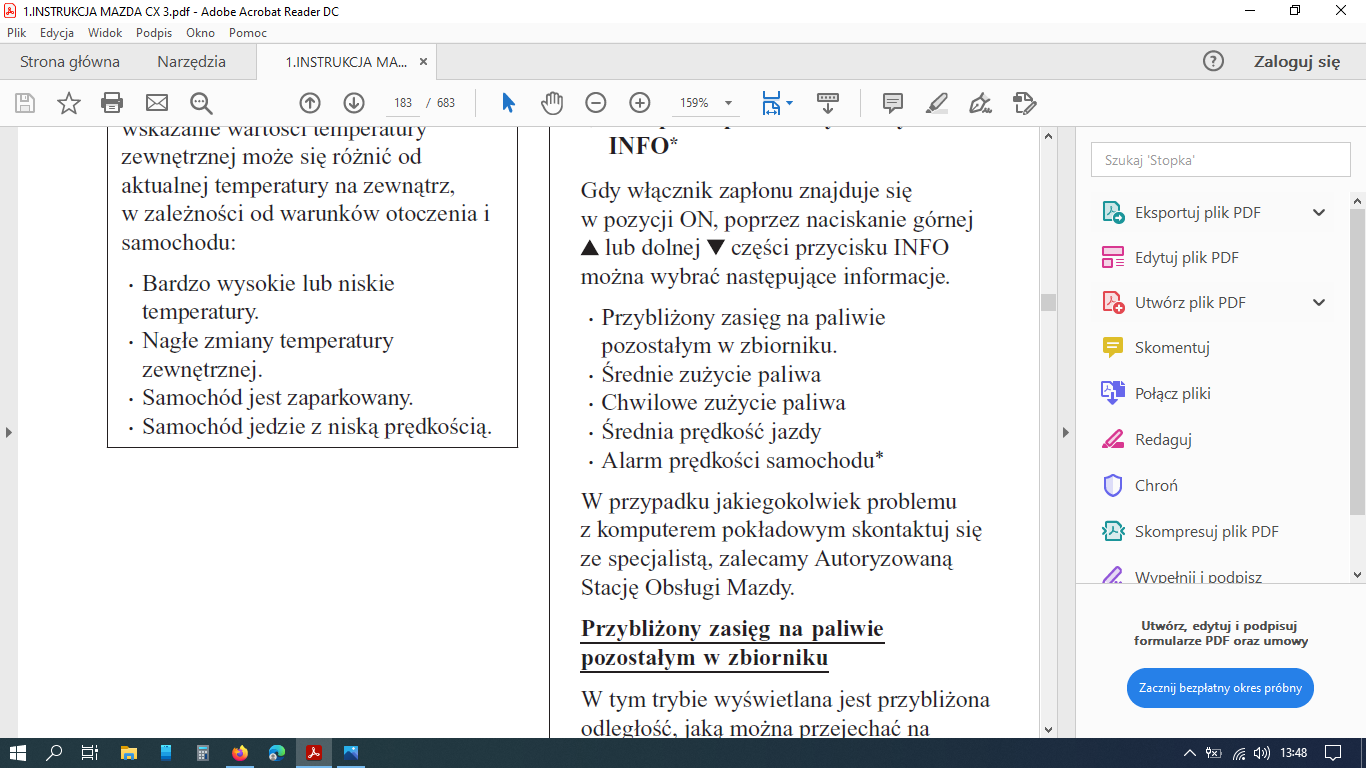Viewport: 1366px width, 768px height.
Task: Zoom out with the minus icon
Action: coord(596,103)
